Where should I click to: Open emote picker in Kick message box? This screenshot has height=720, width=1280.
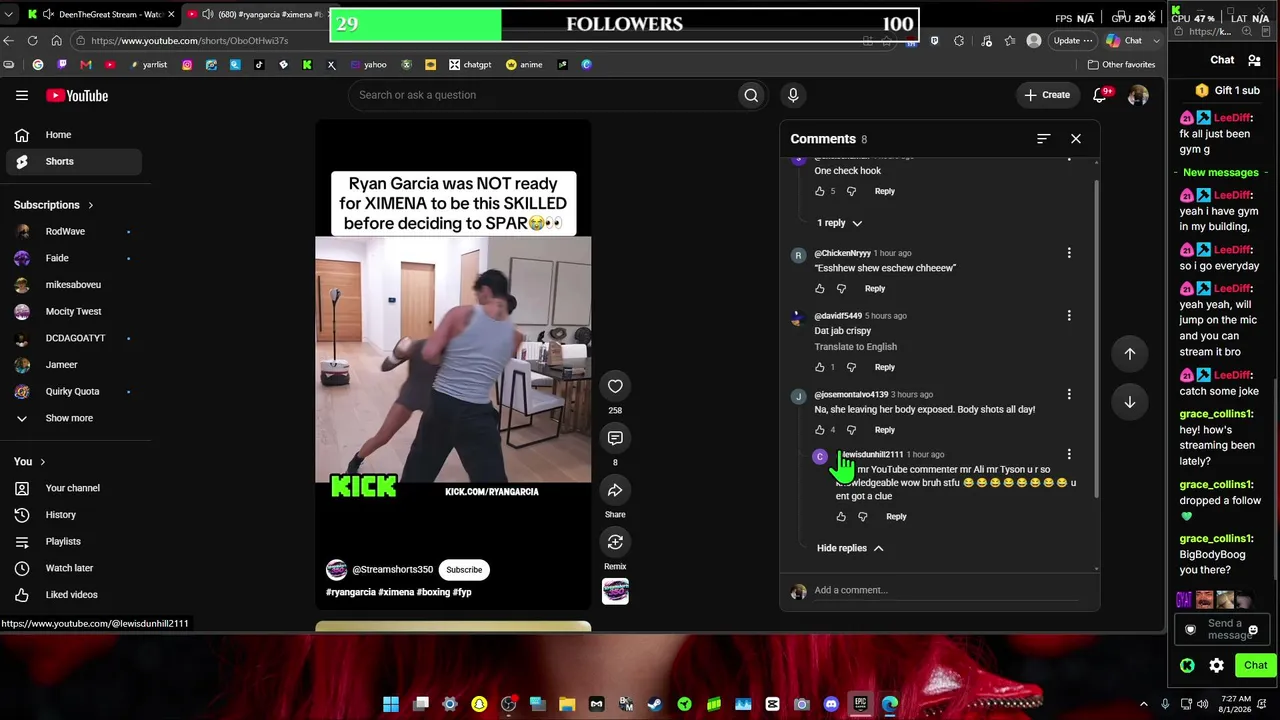[1253, 630]
